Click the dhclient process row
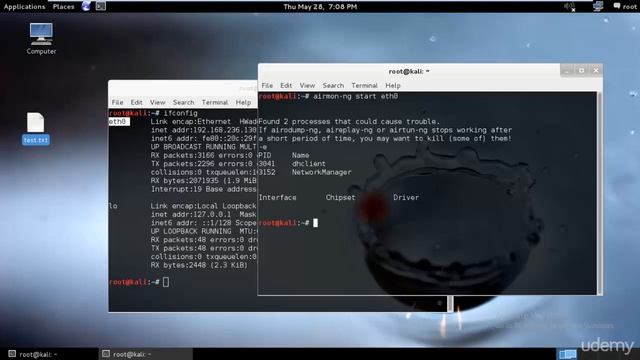Screen dimensions: 640x360 pos(292,164)
